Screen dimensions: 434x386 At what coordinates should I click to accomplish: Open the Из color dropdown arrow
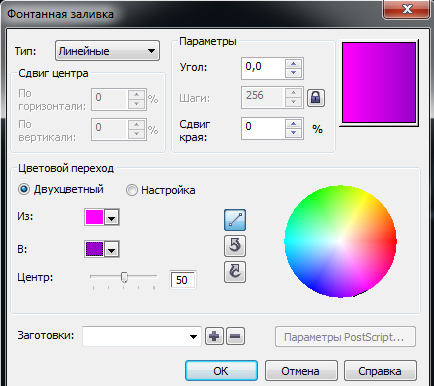point(112,217)
